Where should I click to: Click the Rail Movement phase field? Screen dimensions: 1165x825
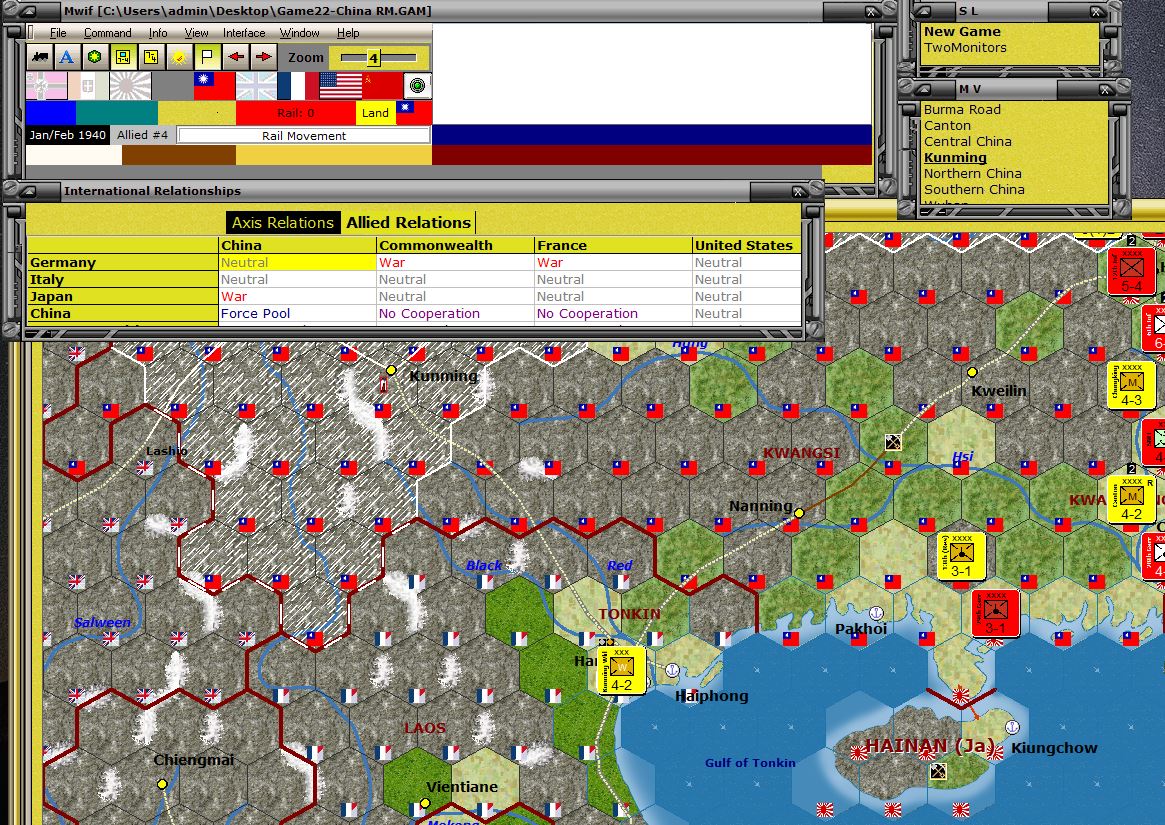(304, 136)
